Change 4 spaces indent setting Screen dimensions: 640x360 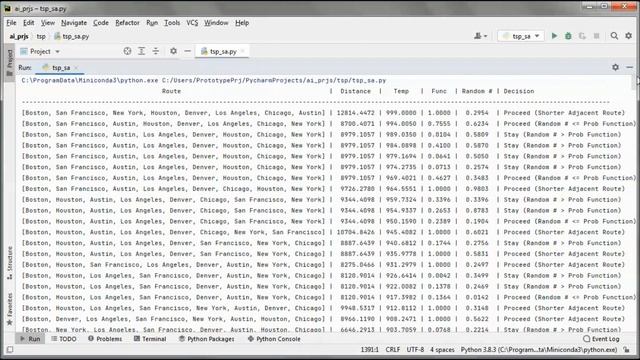pyautogui.click(x=442, y=350)
